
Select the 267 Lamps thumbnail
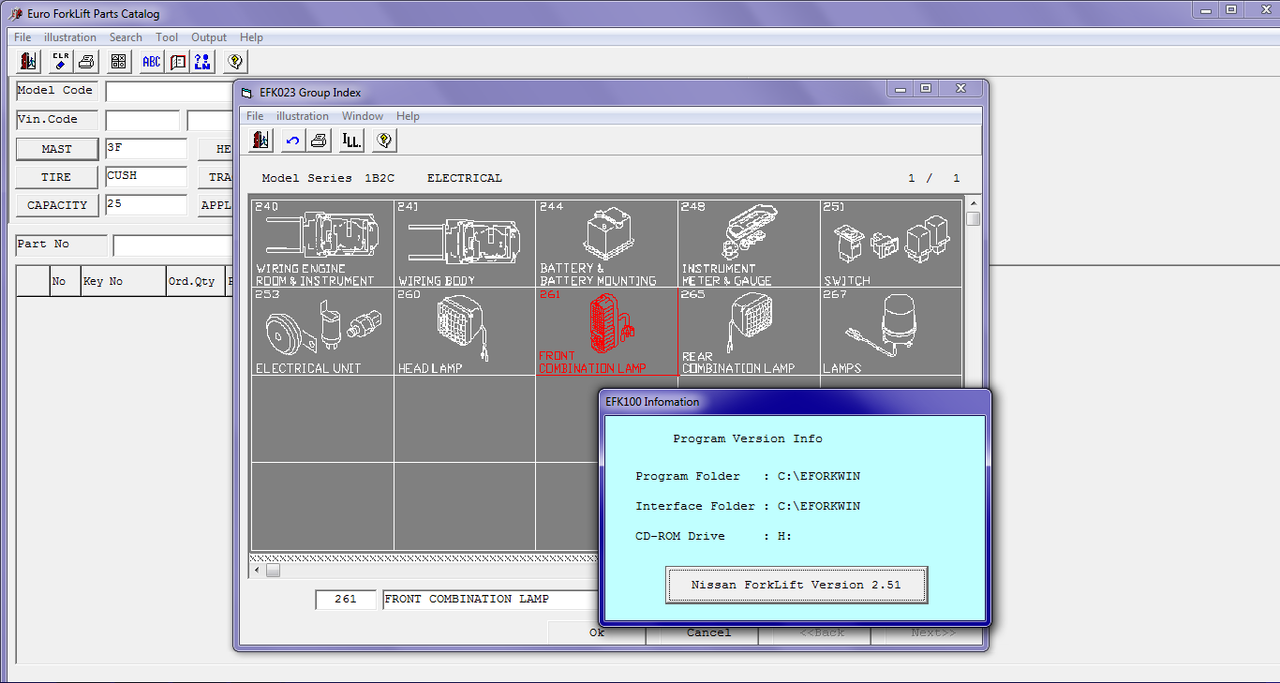click(891, 331)
